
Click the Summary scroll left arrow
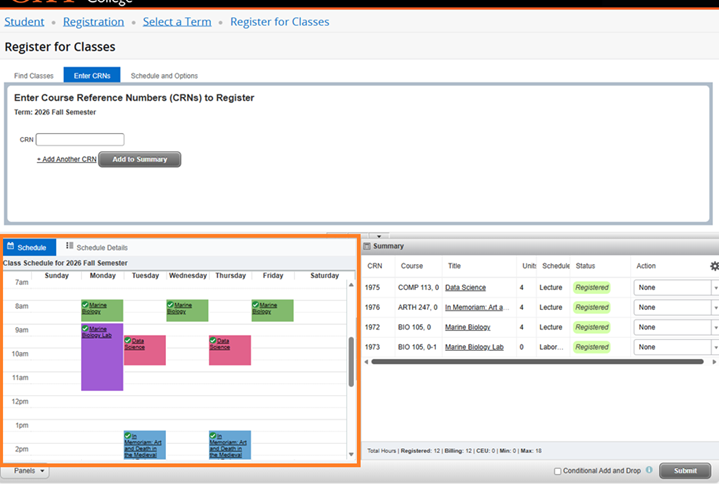(x=366, y=362)
